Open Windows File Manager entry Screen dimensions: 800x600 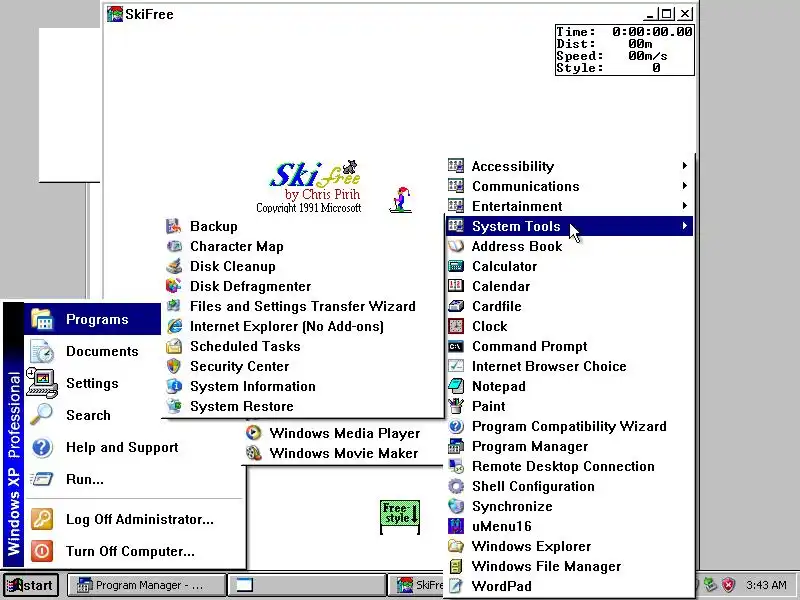[569, 566]
